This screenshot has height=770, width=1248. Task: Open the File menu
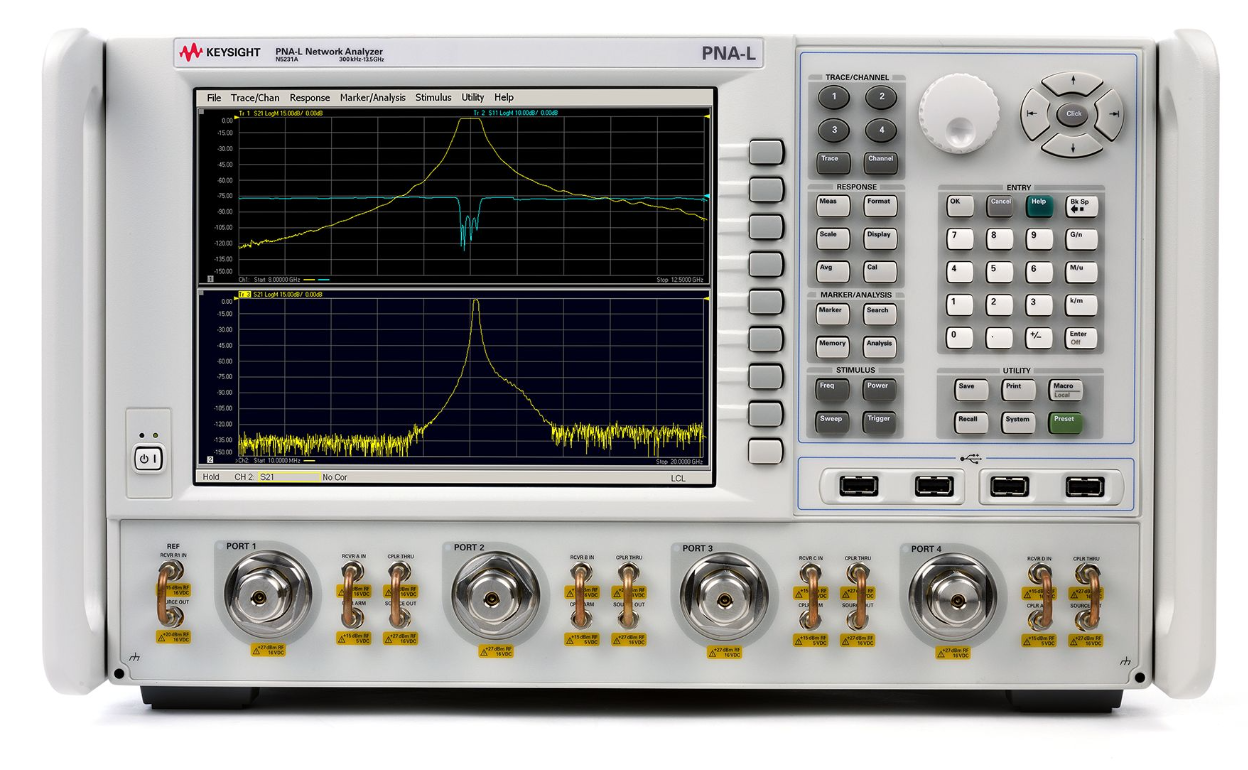[214, 98]
